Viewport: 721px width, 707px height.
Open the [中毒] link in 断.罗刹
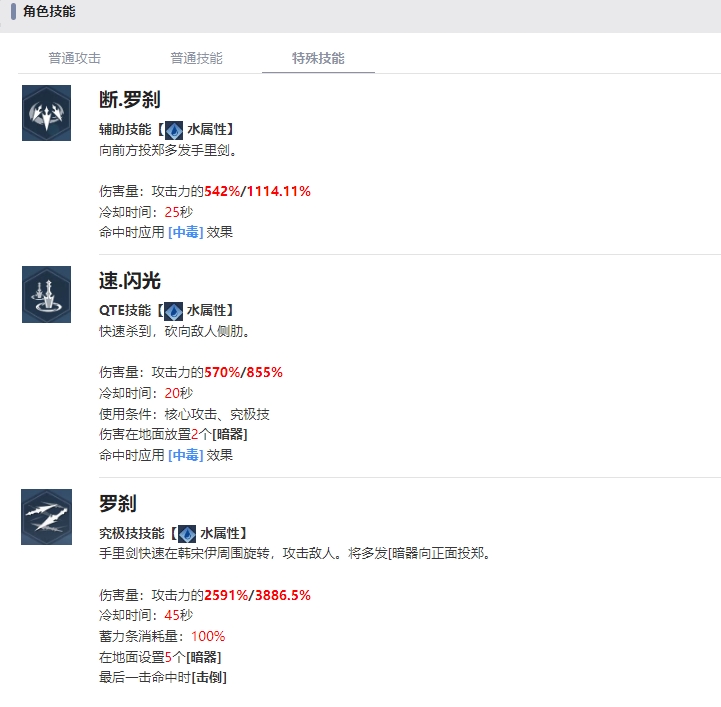coord(186,232)
